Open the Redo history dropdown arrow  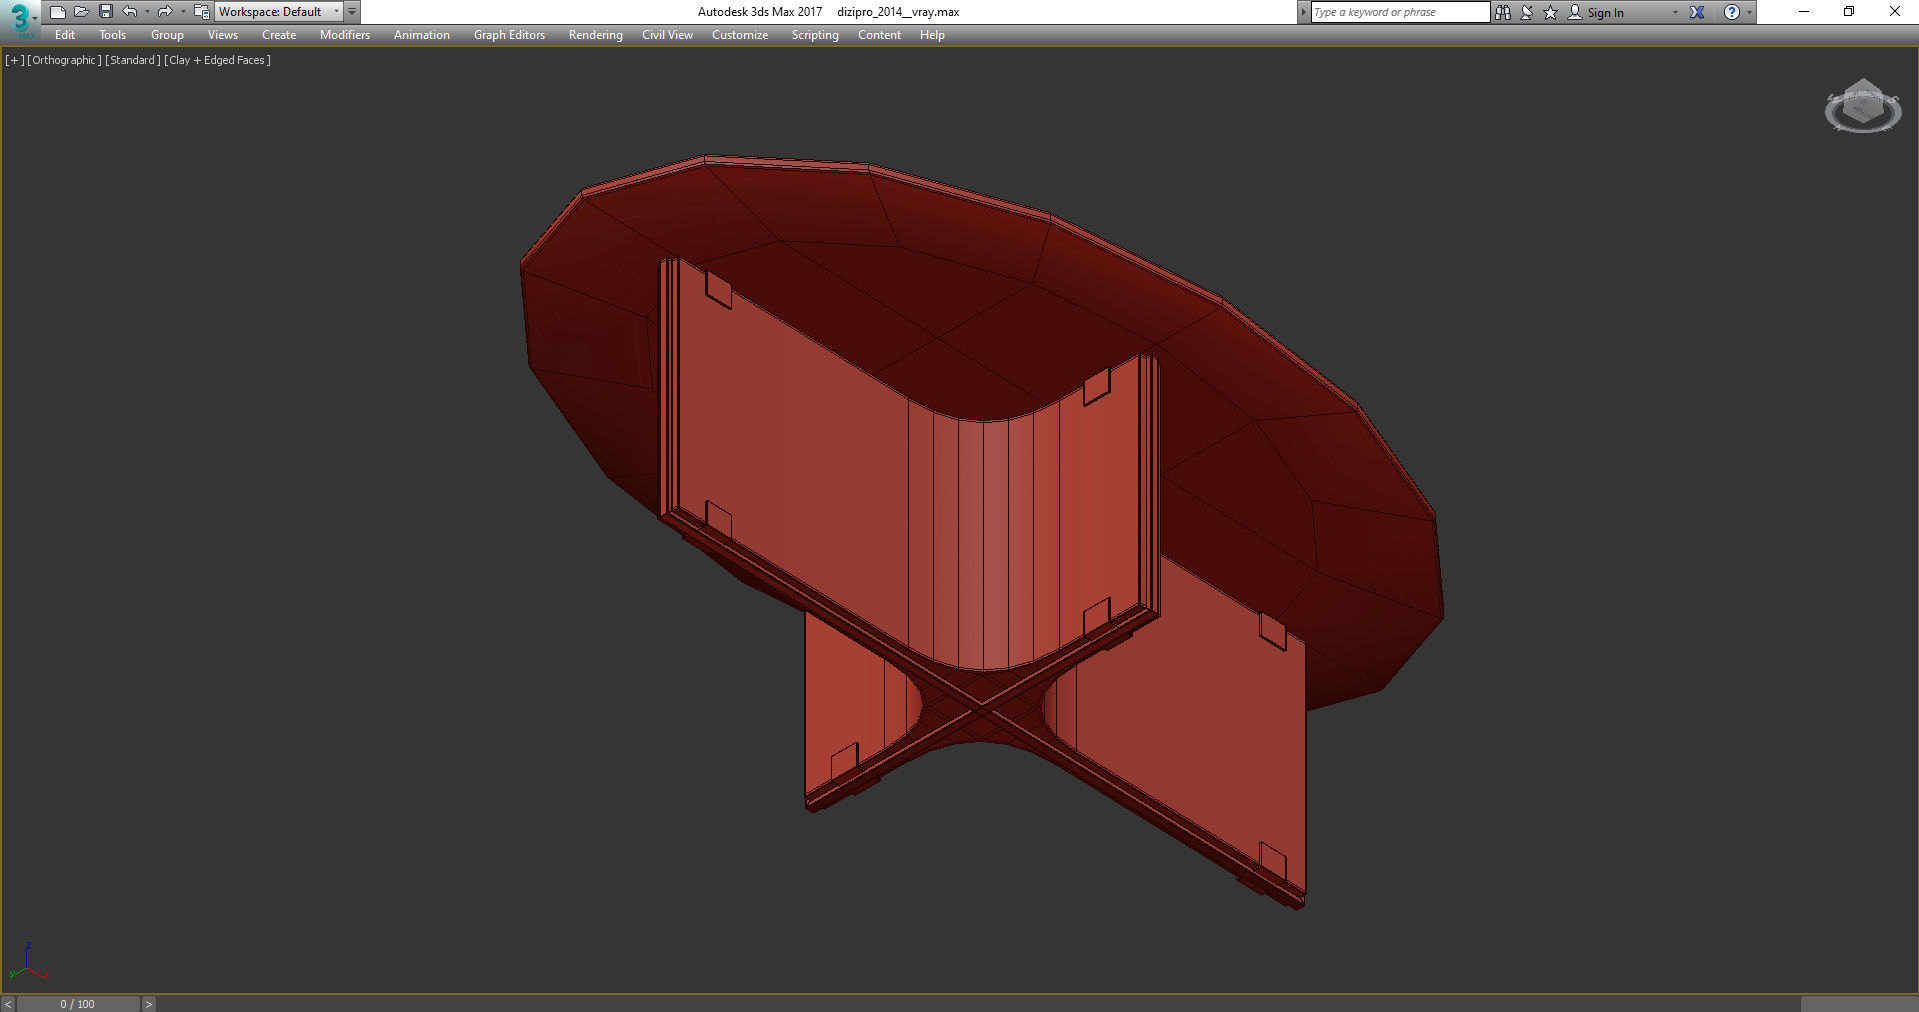click(182, 12)
